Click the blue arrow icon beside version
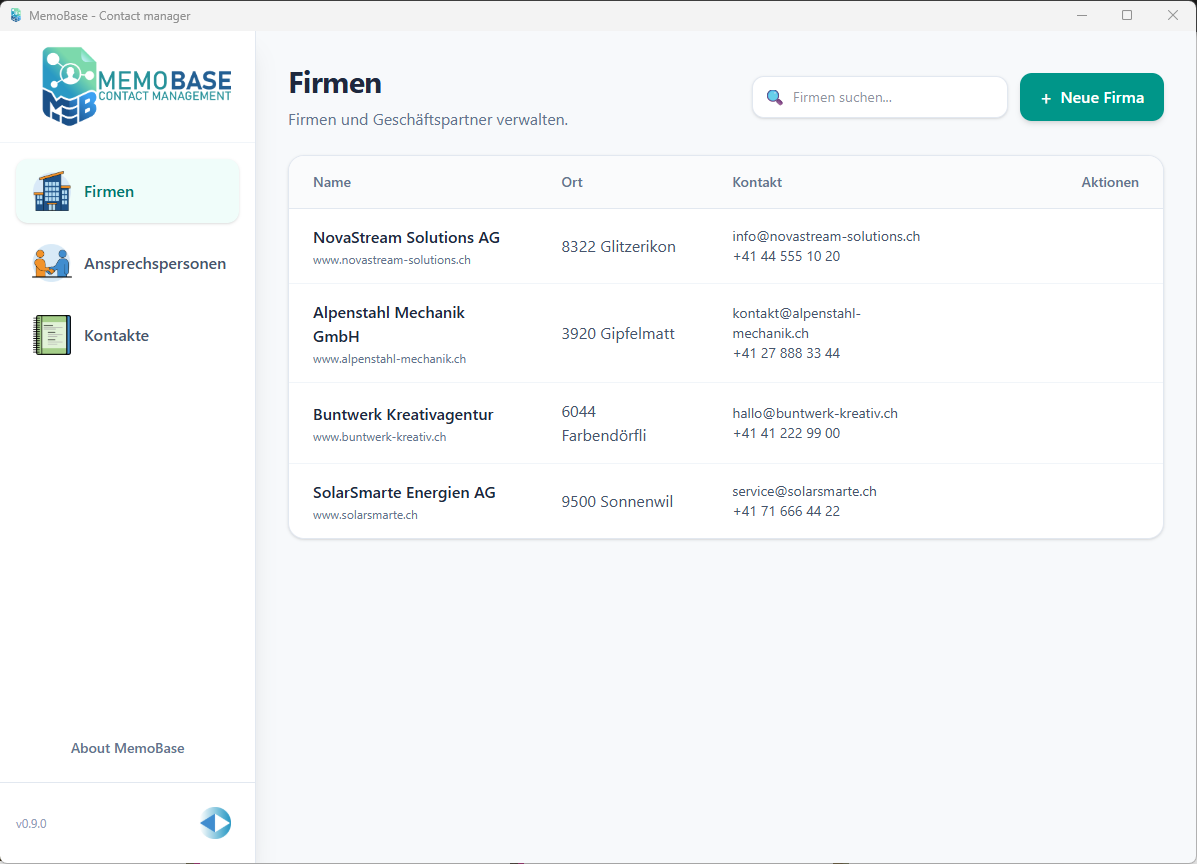 pos(216,823)
